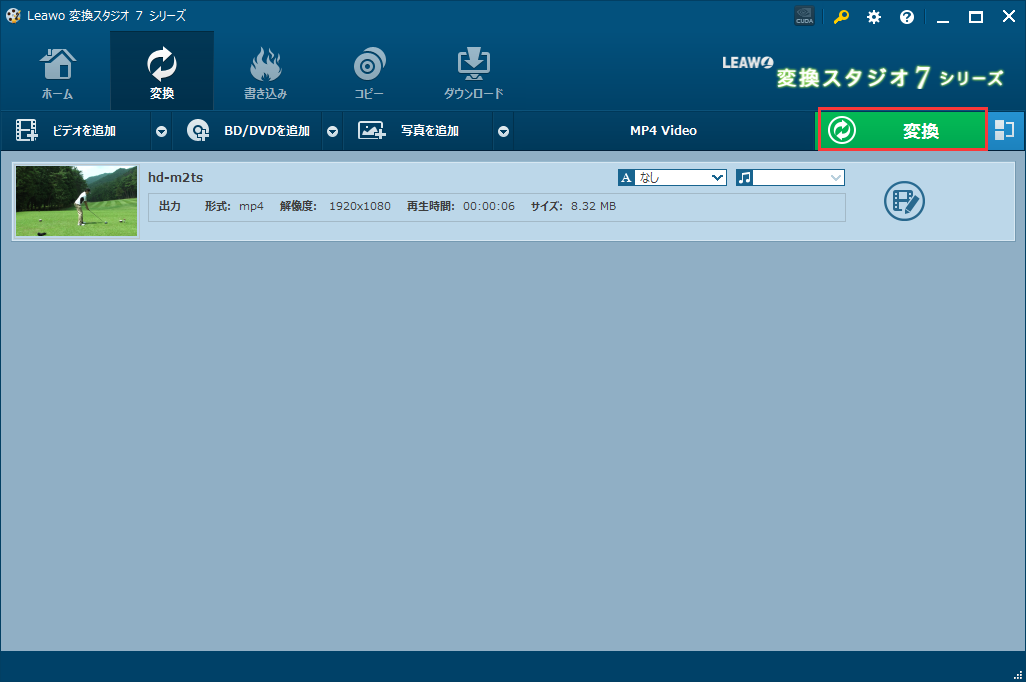Image resolution: width=1026 pixels, height=682 pixels.
Task: Click the help question mark icon
Action: pyautogui.click(x=907, y=16)
